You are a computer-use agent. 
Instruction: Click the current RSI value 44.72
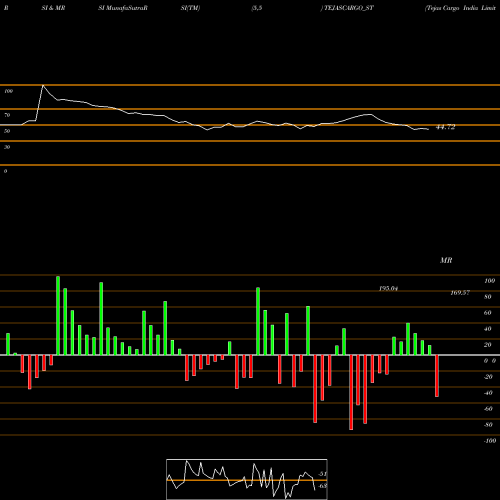click(446, 127)
